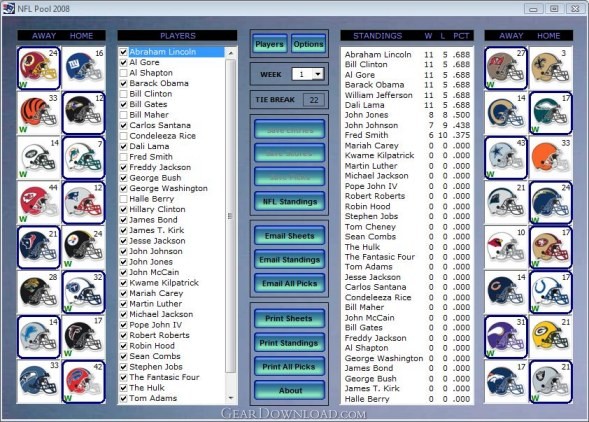Open the Options button

[308, 44]
